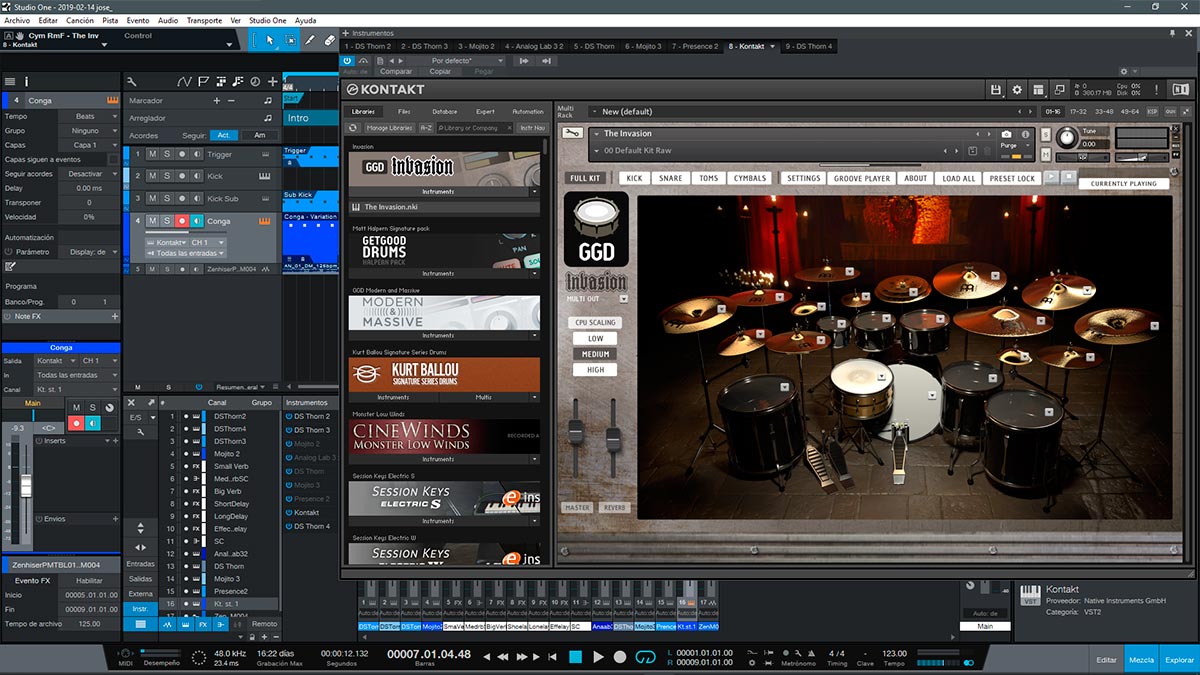Open the Ayuda menu
Viewport: 1200px width, 675px height.
pos(305,20)
